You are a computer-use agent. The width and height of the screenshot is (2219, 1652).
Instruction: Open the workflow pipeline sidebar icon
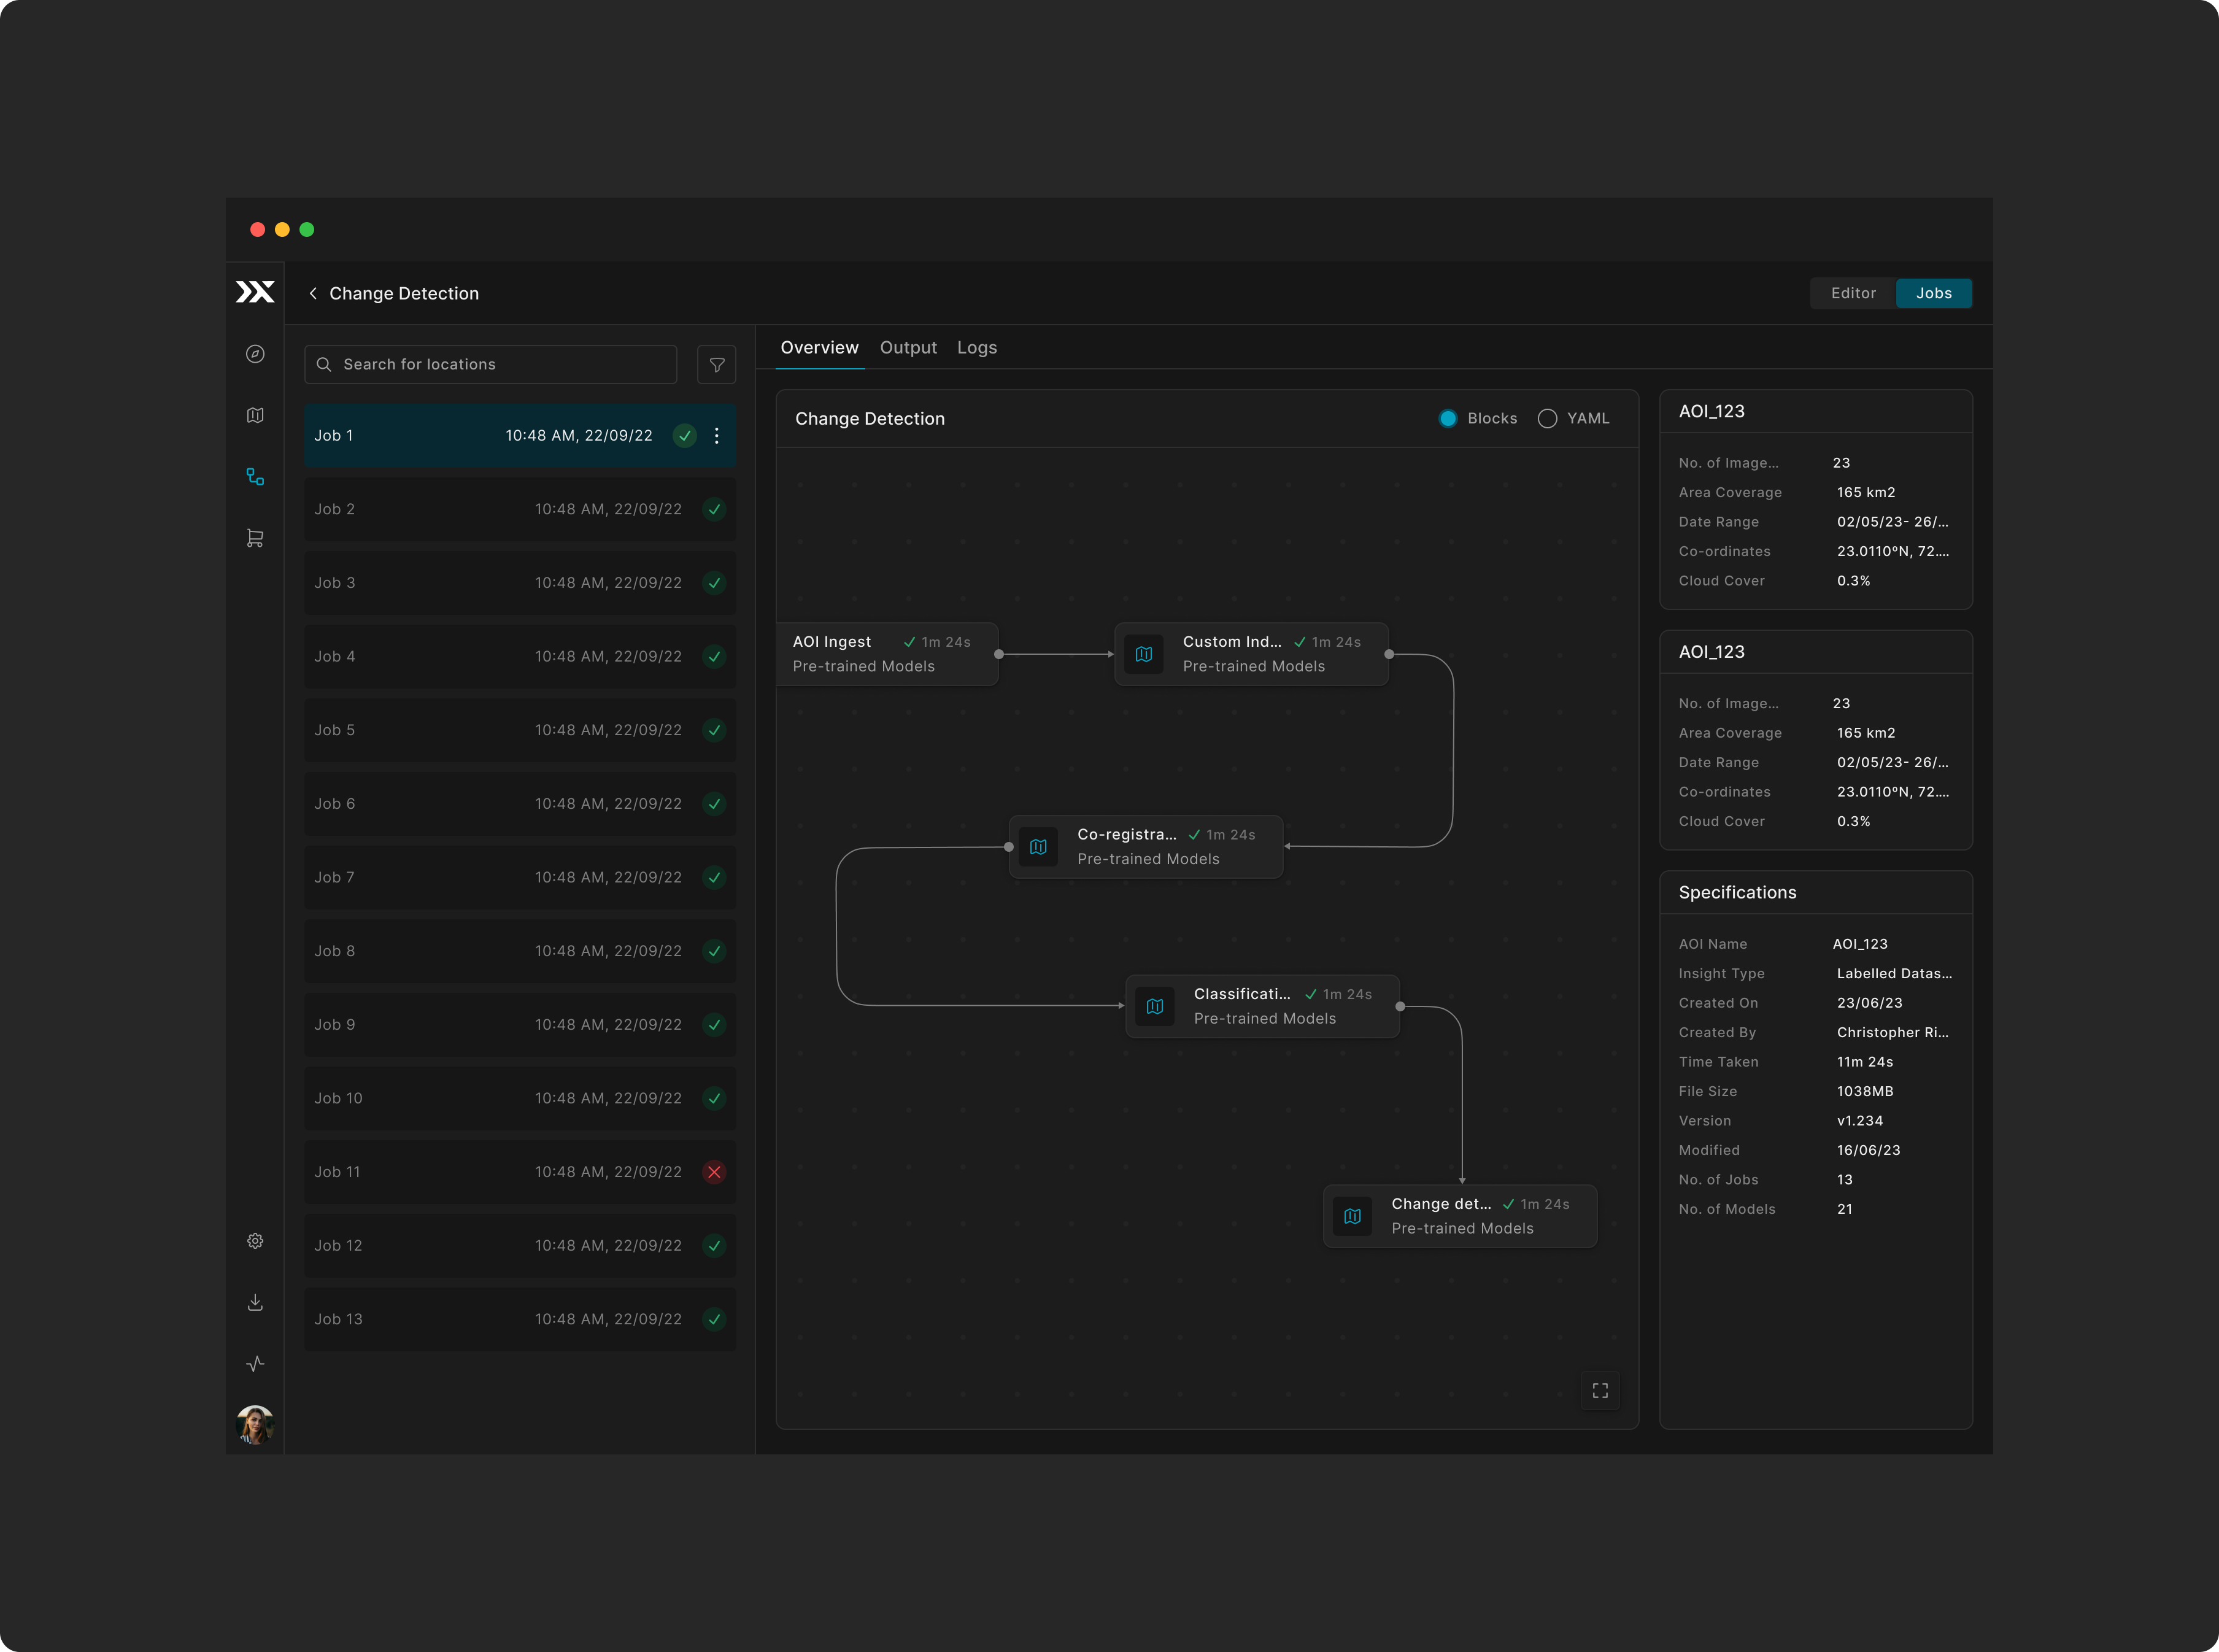pyautogui.click(x=255, y=477)
